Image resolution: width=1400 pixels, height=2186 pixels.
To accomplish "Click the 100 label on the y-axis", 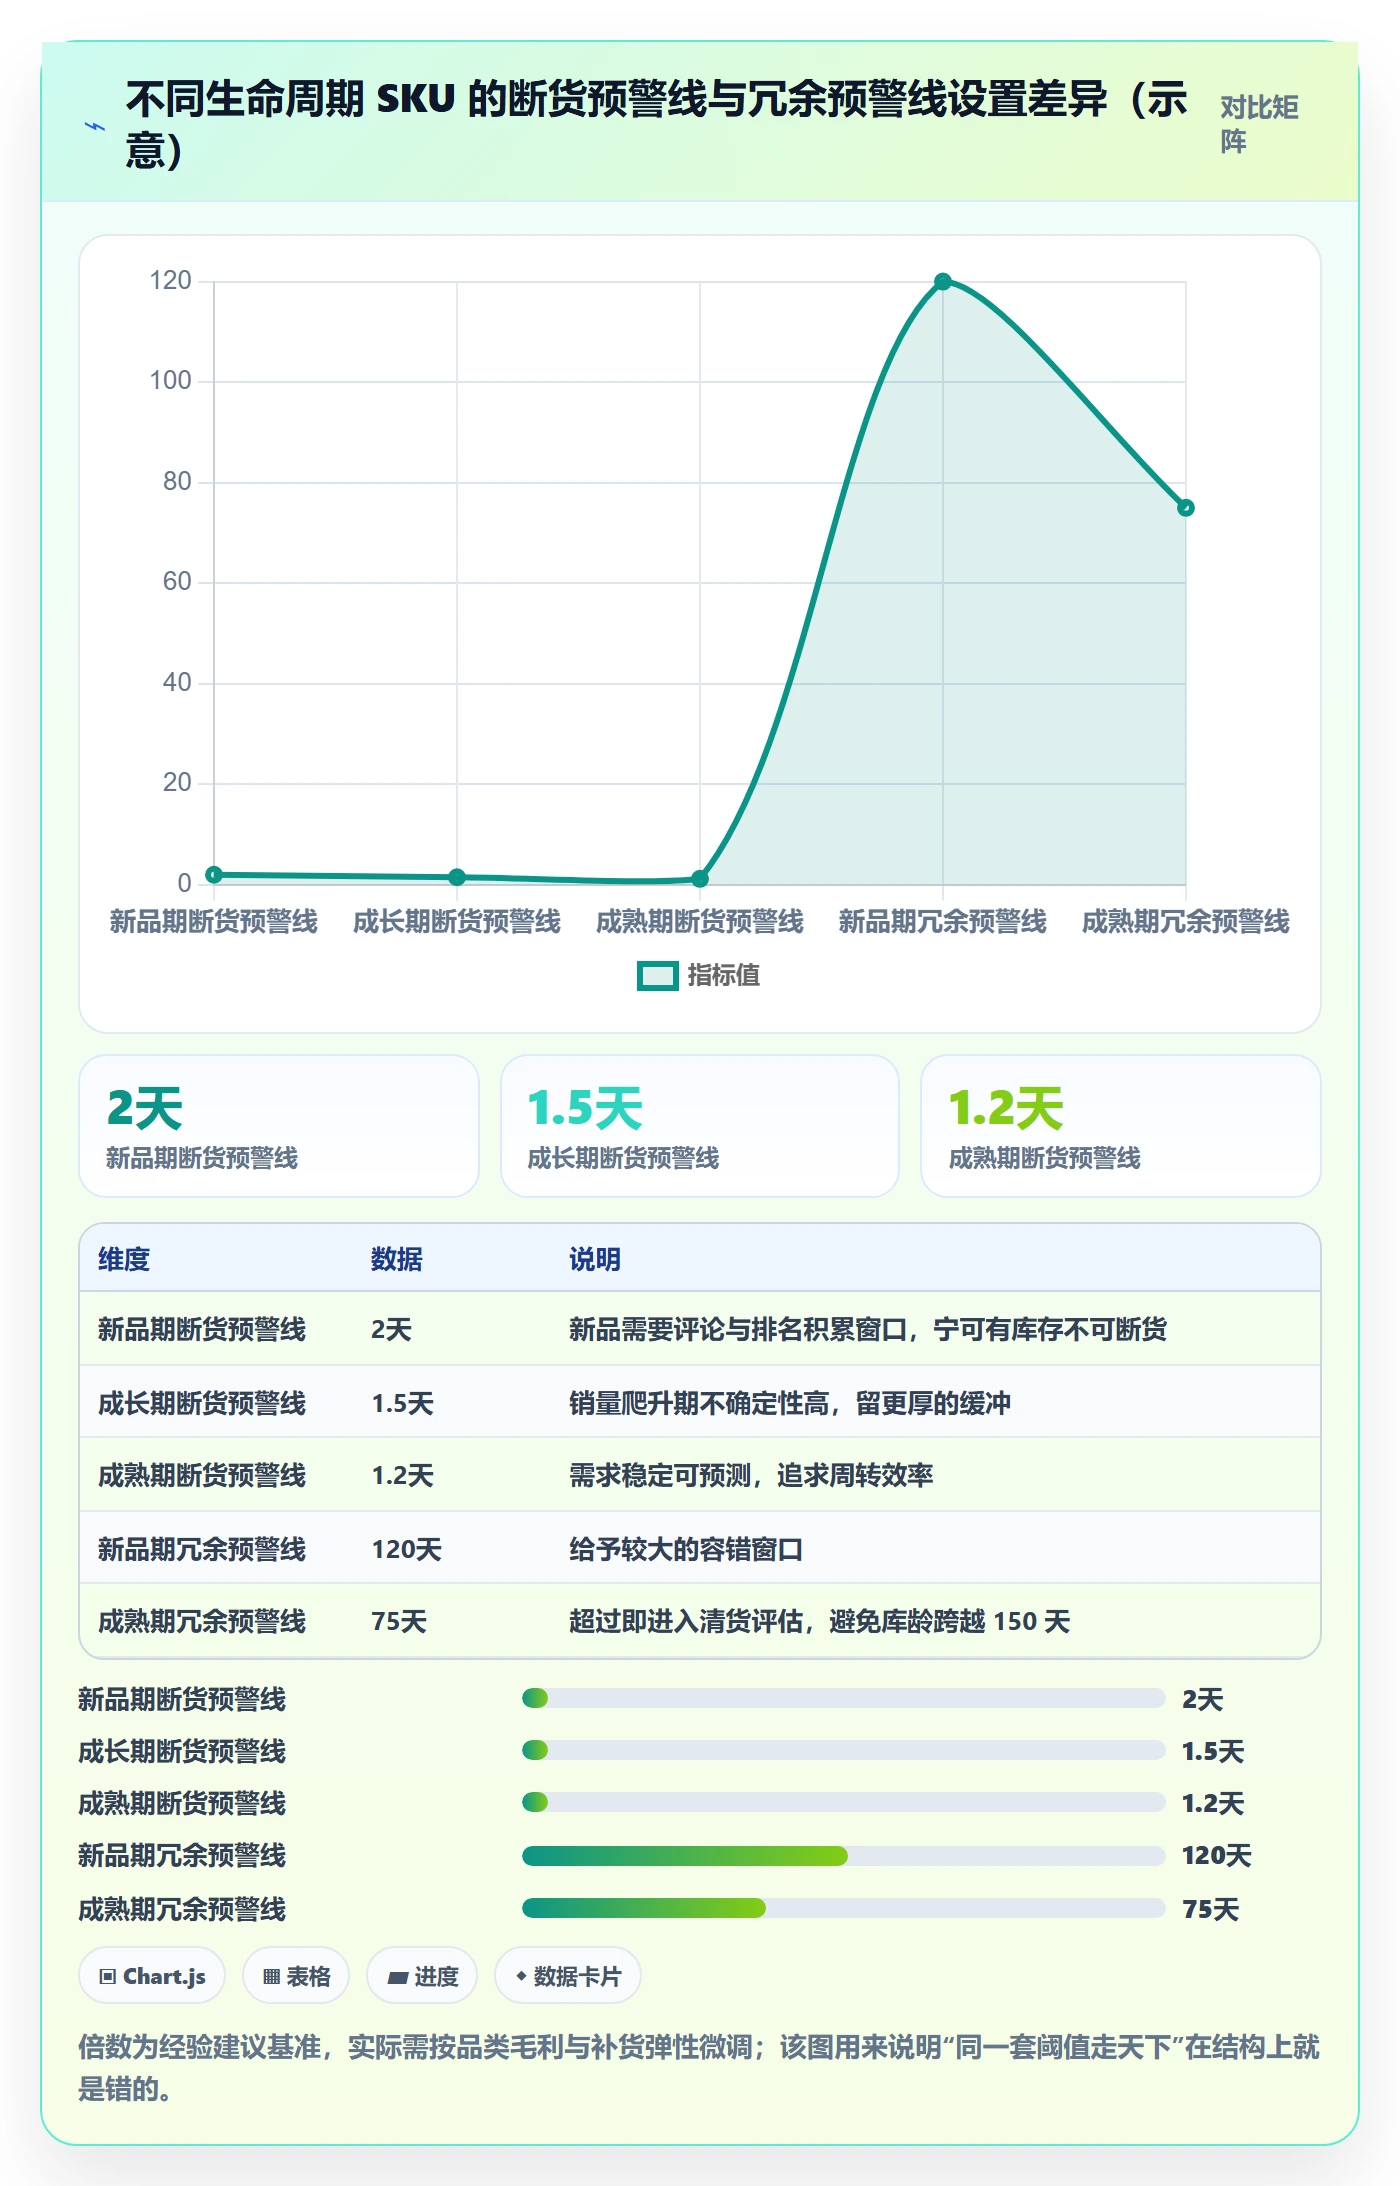I will [170, 381].
